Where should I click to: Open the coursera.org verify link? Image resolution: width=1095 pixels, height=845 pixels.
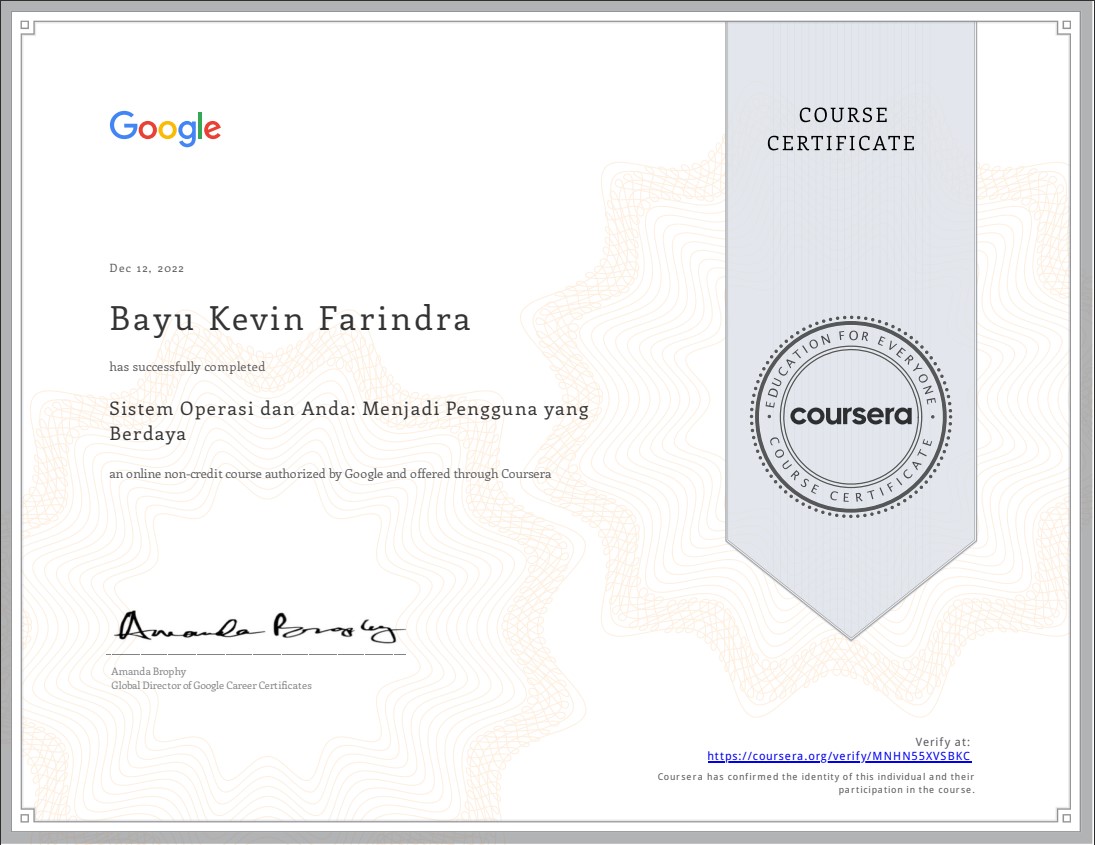click(x=839, y=757)
